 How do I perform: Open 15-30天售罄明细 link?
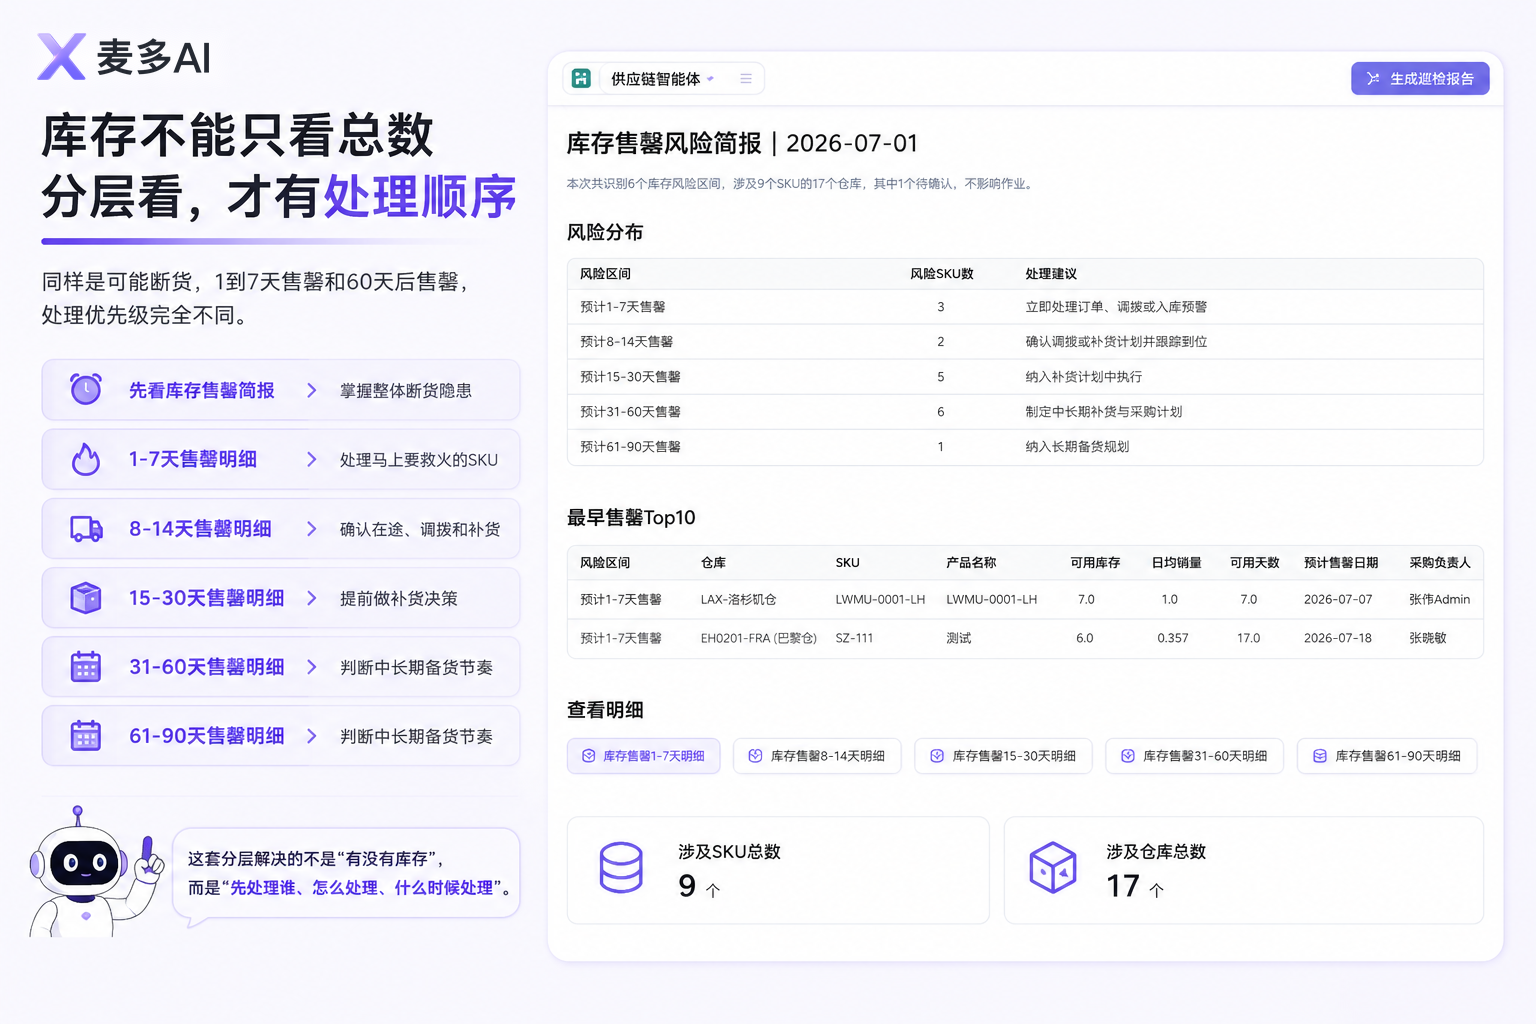206,598
